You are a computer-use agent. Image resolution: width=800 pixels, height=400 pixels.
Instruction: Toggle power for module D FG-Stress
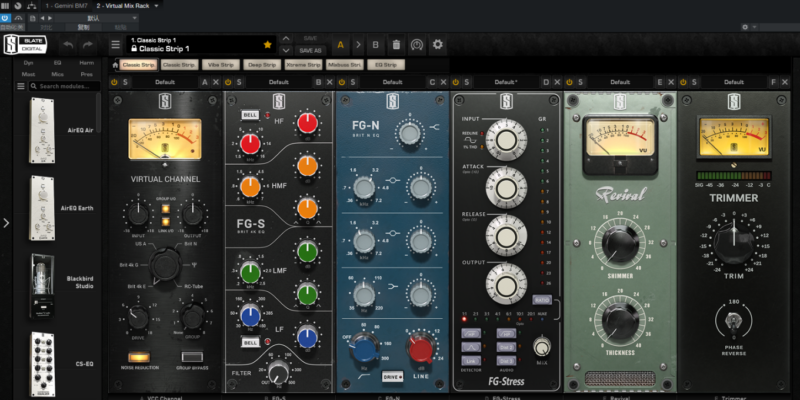point(455,82)
